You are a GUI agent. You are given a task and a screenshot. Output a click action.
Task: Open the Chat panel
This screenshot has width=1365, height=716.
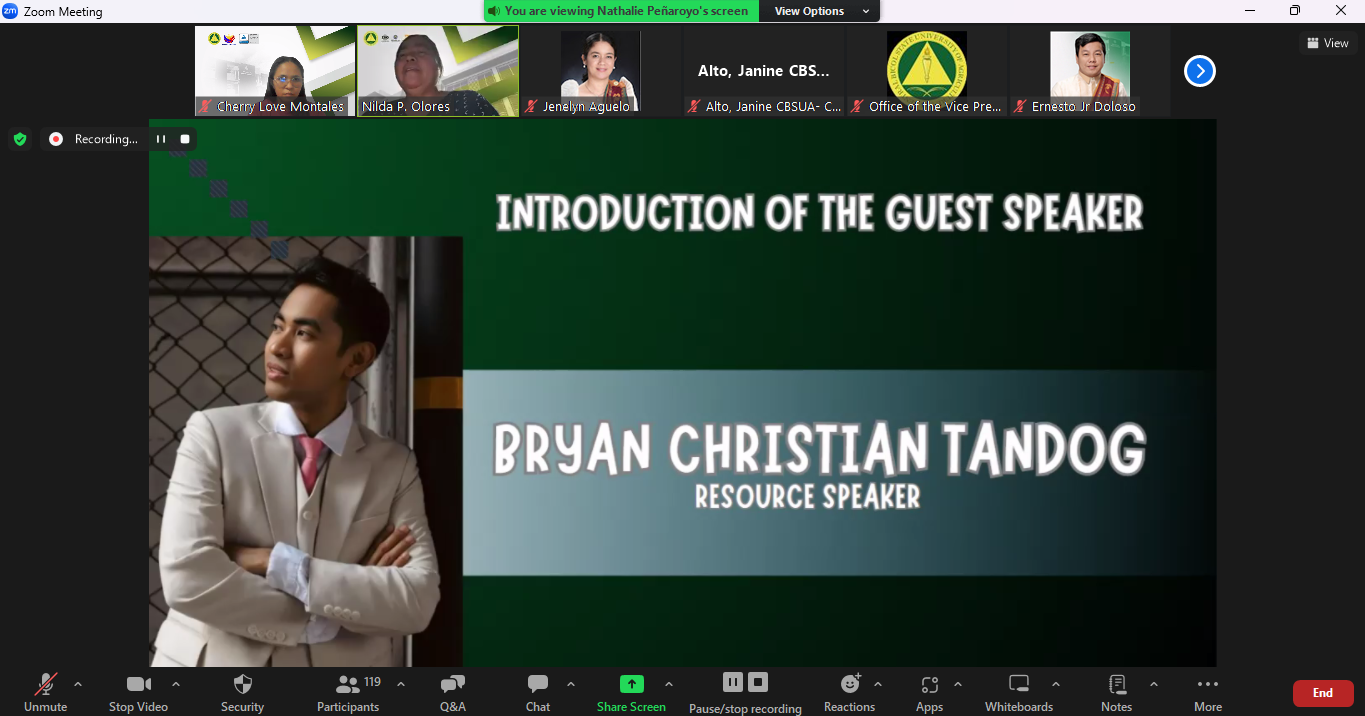(x=538, y=685)
